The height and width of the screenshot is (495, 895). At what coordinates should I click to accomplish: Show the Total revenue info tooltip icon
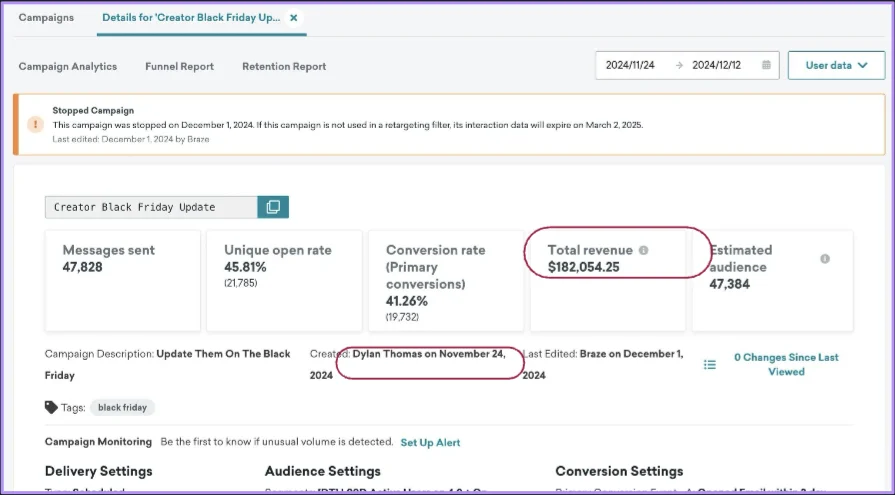643,250
